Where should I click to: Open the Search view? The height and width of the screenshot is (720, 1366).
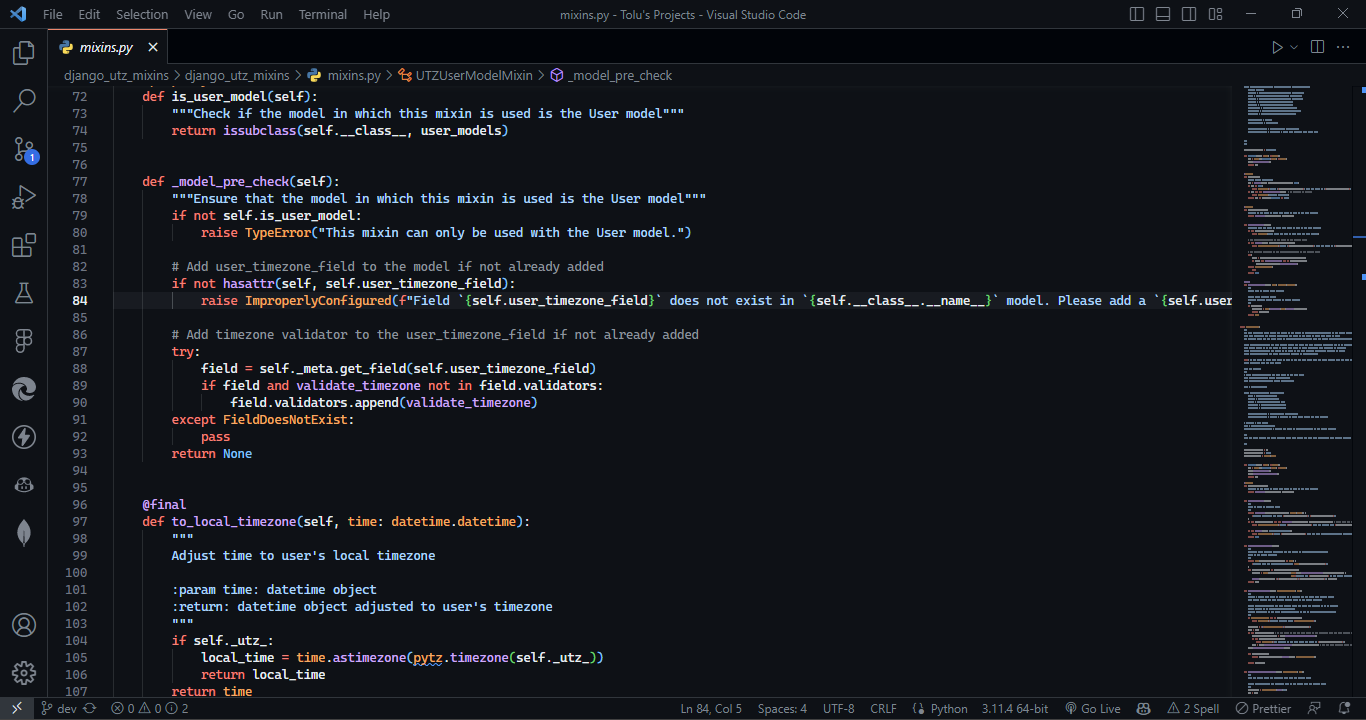click(24, 101)
